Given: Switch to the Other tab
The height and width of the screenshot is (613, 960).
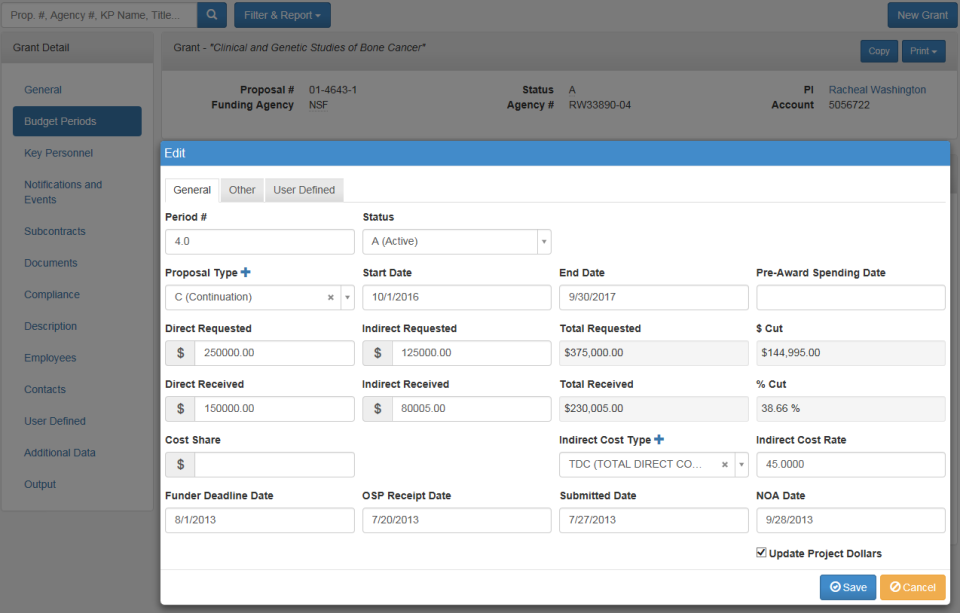Looking at the screenshot, I should click(x=241, y=189).
